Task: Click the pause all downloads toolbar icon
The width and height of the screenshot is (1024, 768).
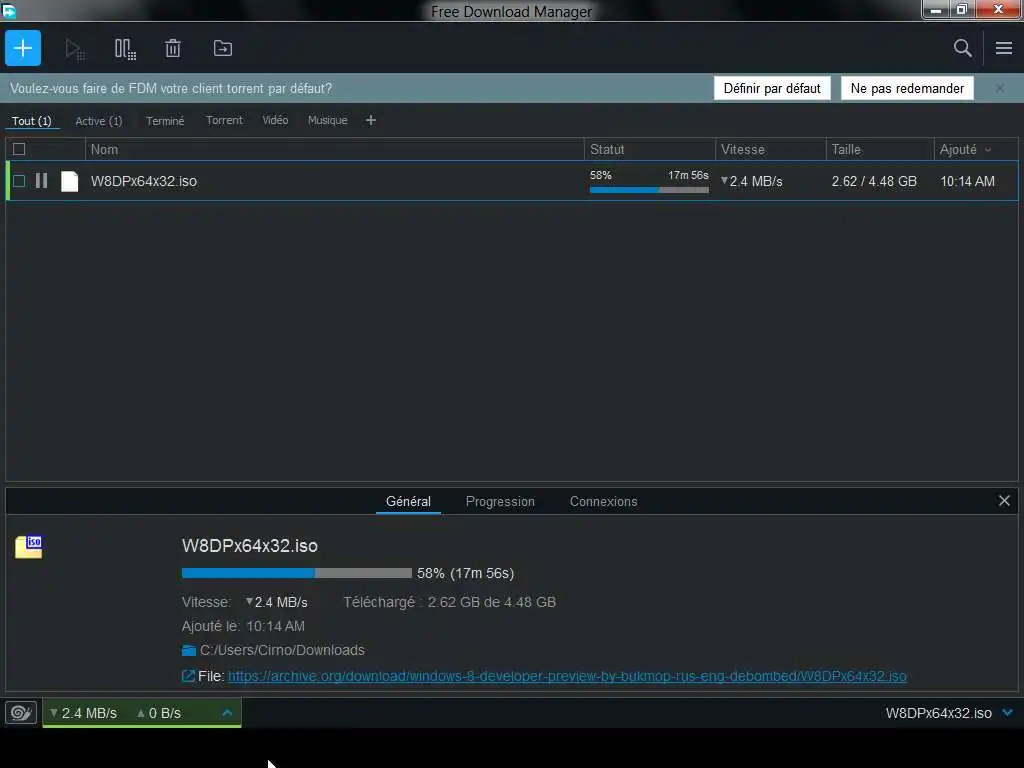Action: point(125,49)
